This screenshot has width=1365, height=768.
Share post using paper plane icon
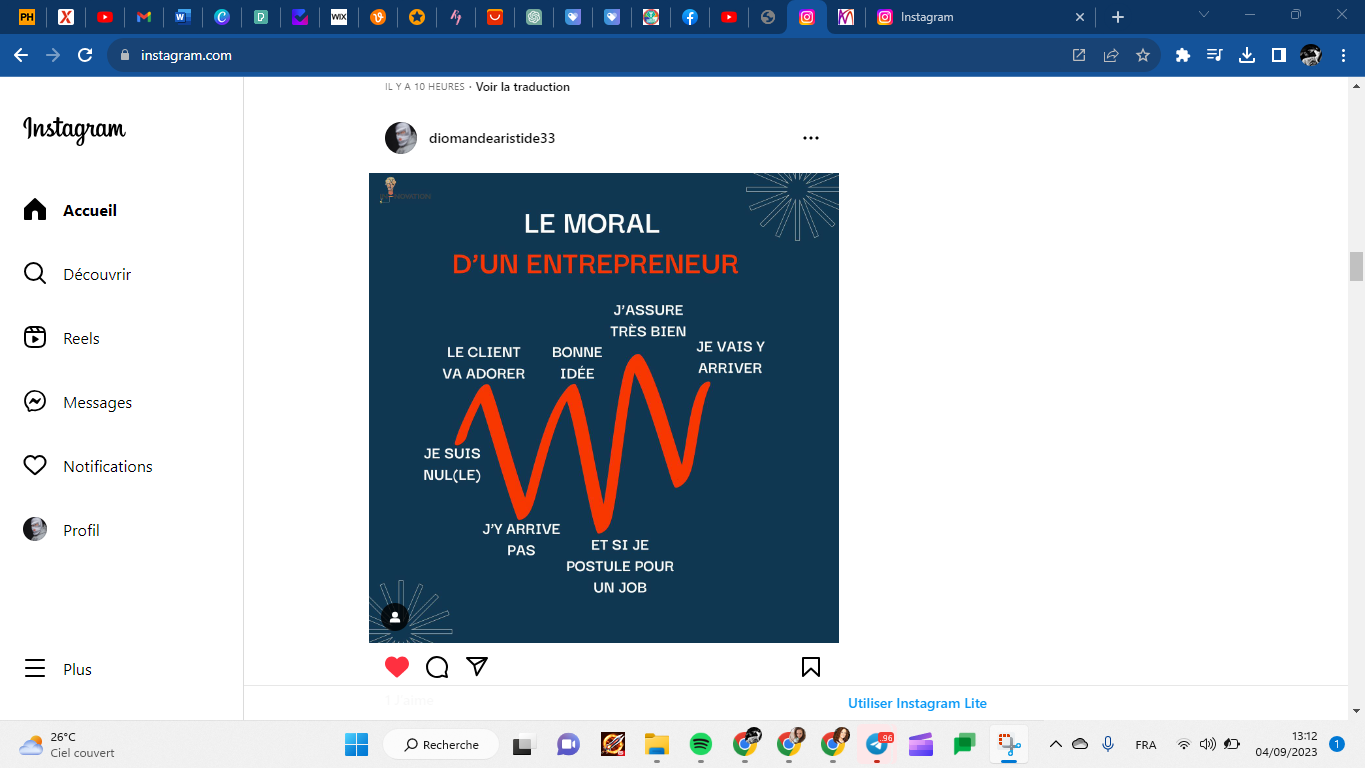click(477, 667)
